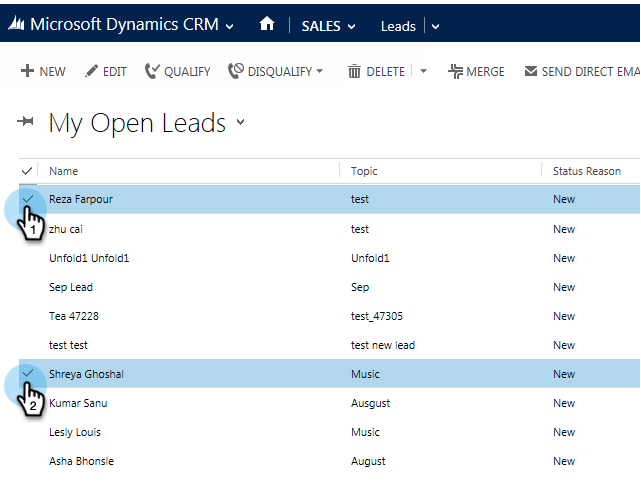The height and width of the screenshot is (484, 641).
Task: Open the dropdown arrow next to DELETE
Action: [423, 72]
